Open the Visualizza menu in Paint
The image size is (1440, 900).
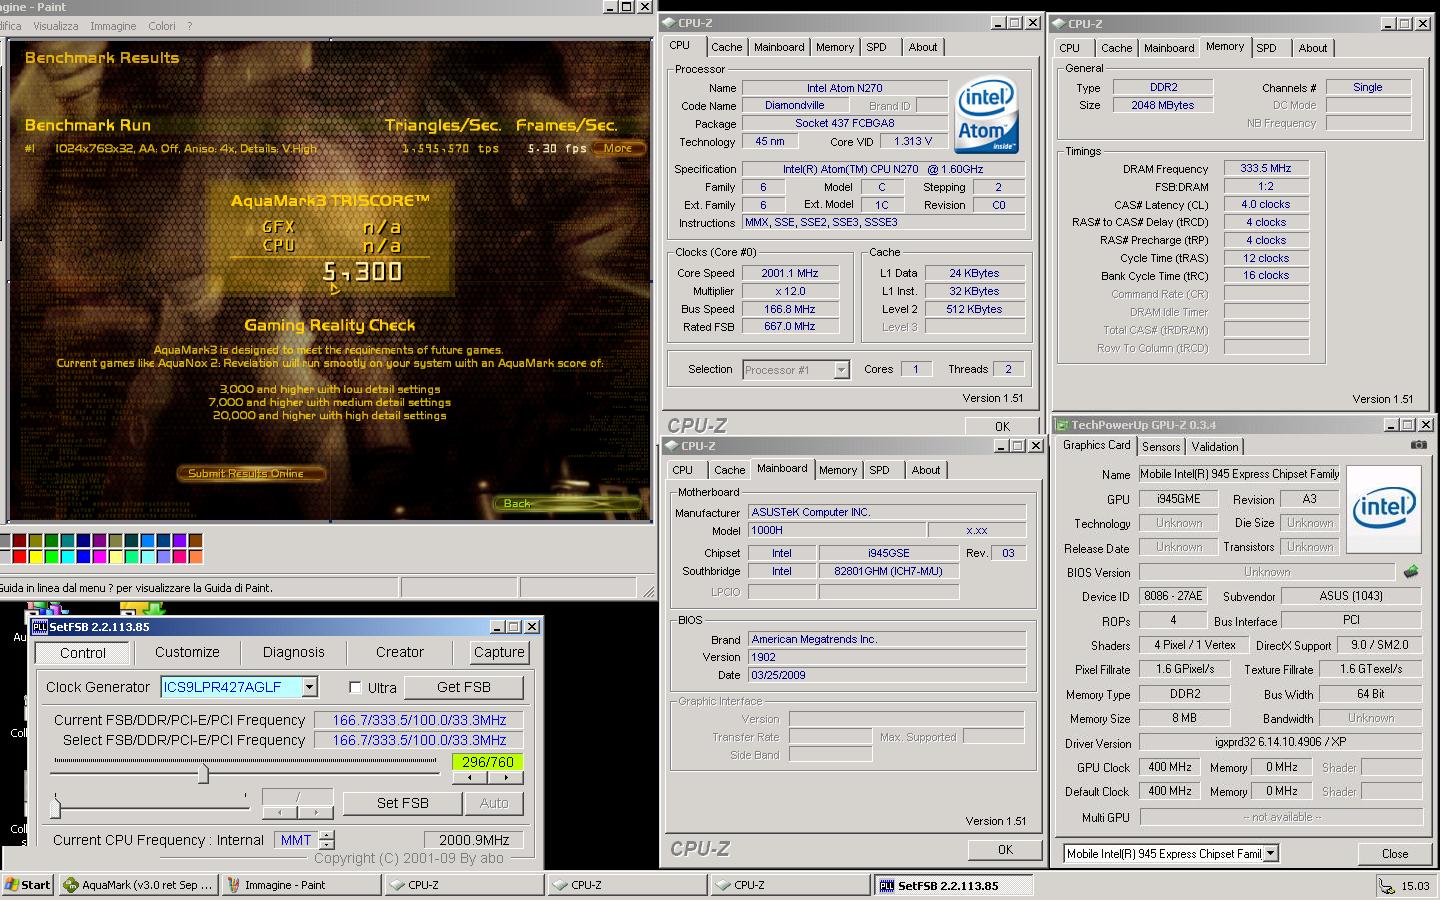[x=55, y=26]
